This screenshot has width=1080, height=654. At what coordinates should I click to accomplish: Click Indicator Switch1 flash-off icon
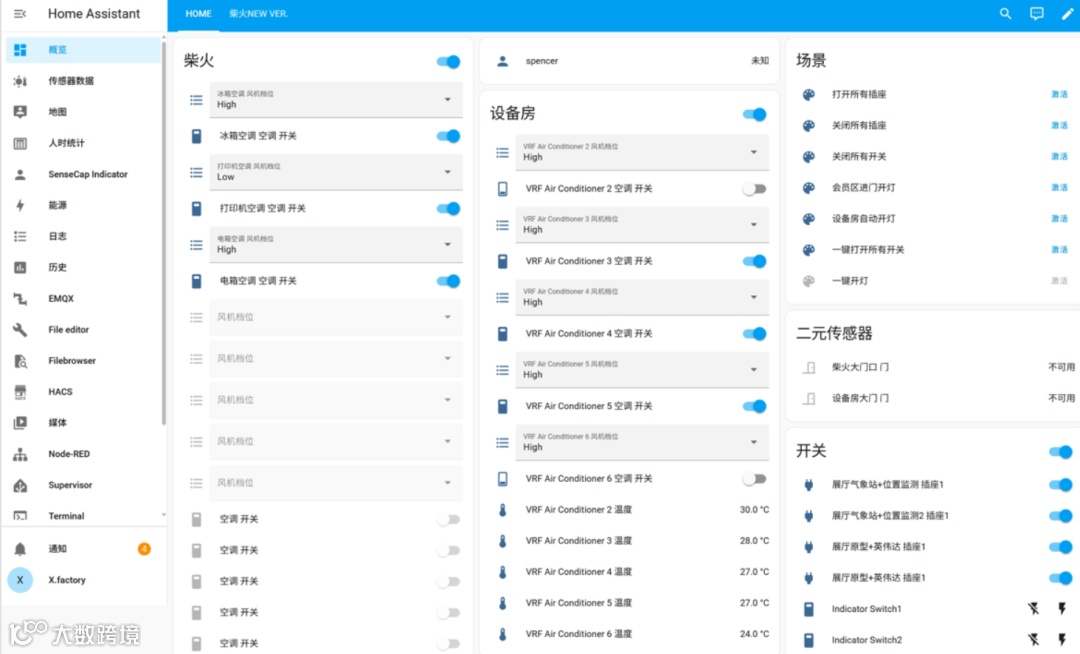pos(1033,609)
